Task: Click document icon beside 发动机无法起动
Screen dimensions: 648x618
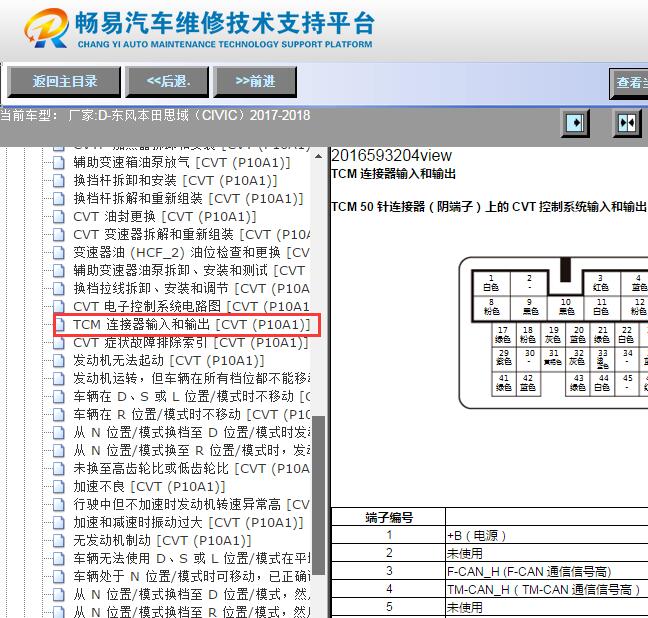Action: (59, 361)
